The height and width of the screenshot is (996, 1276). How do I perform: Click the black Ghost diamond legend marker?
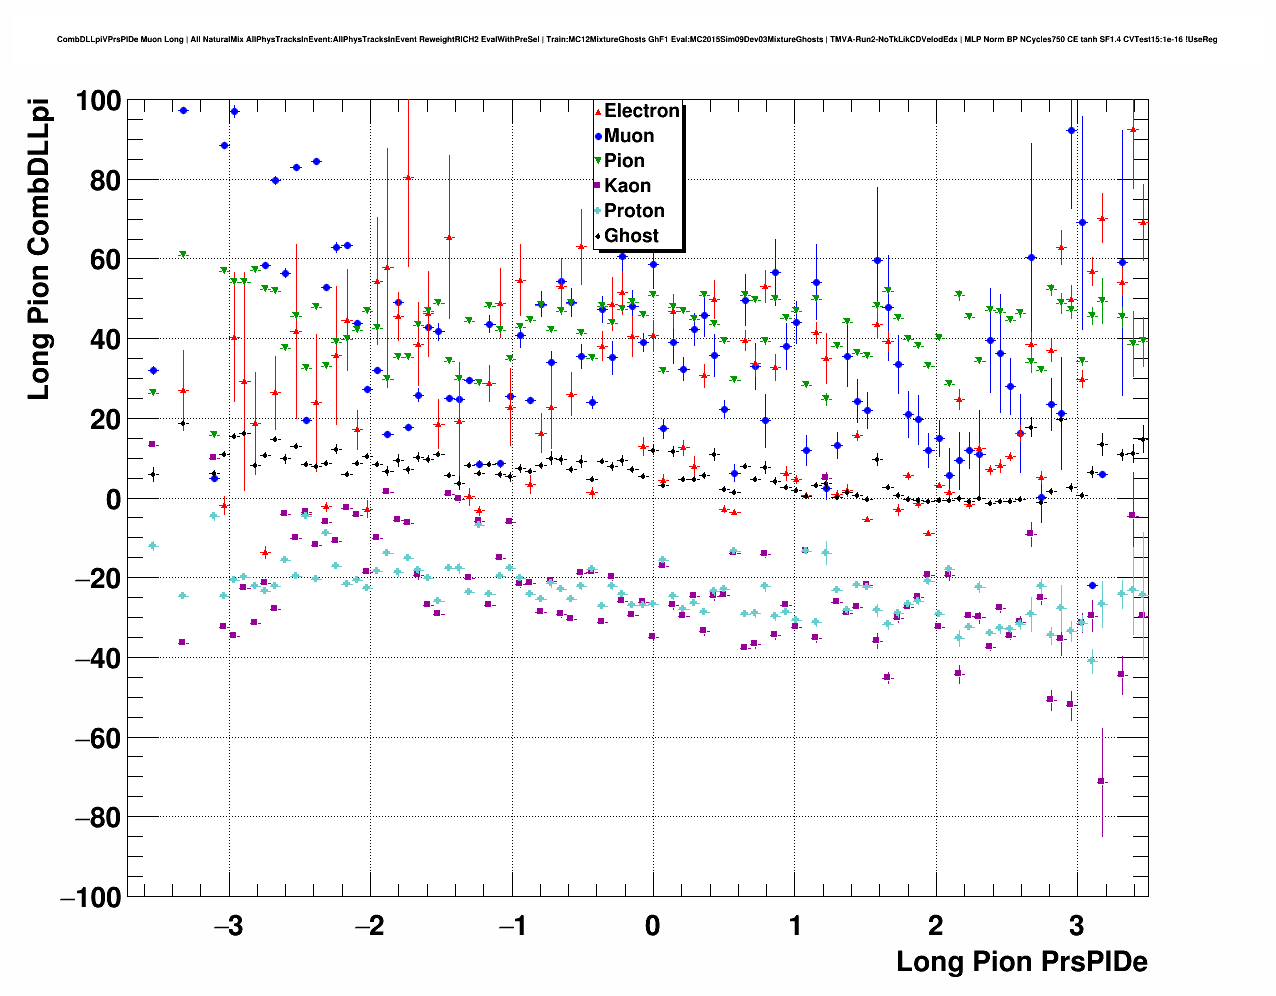click(598, 236)
